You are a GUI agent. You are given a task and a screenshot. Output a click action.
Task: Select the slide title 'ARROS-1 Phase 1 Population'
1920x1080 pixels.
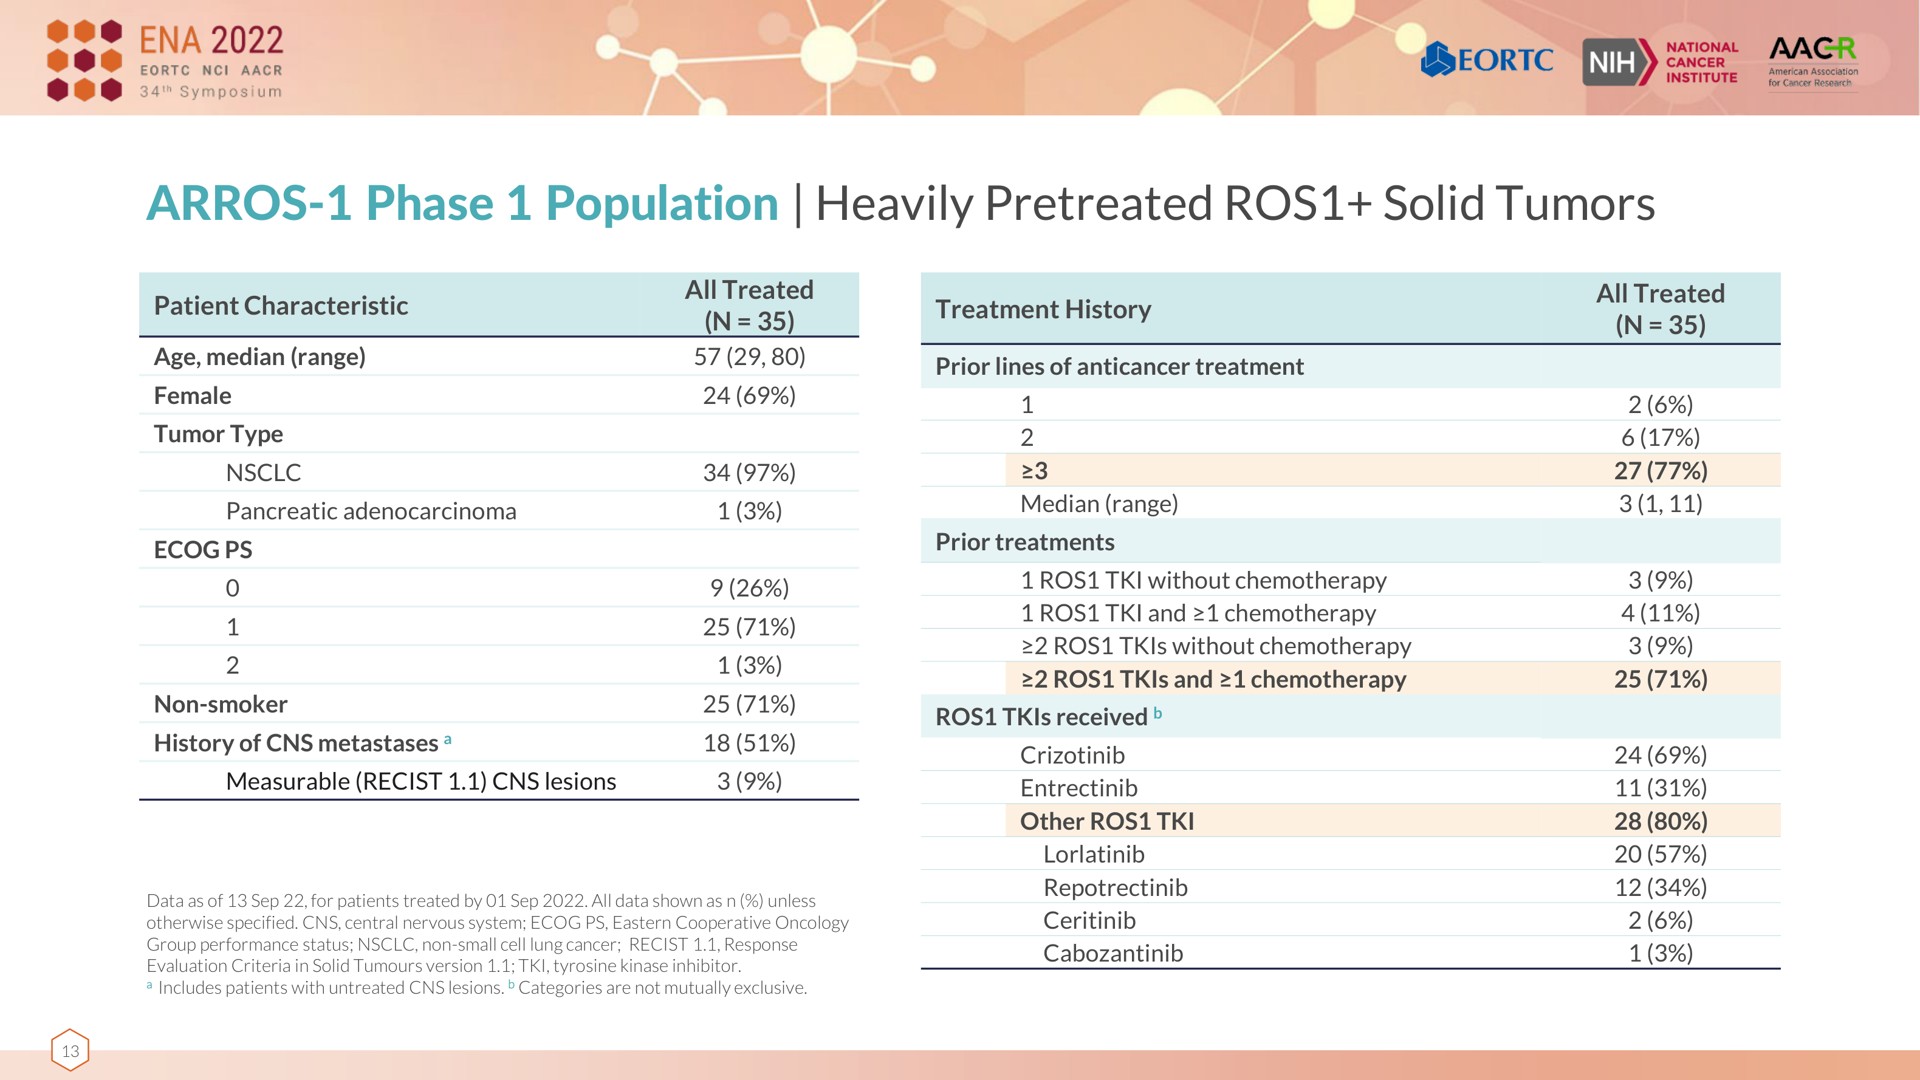click(x=462, y=204)
